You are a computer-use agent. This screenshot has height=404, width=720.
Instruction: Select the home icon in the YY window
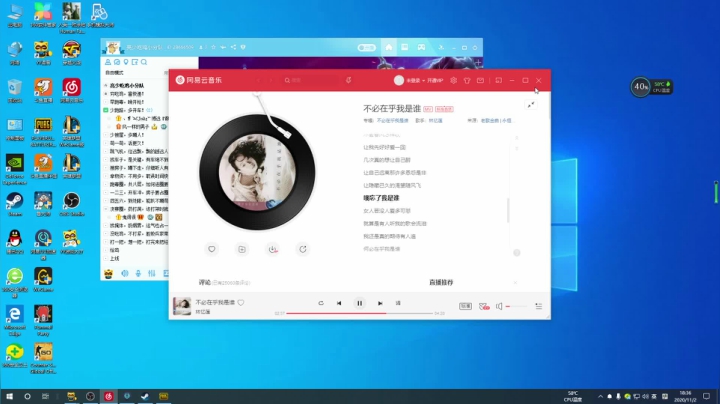click(389, 47)
